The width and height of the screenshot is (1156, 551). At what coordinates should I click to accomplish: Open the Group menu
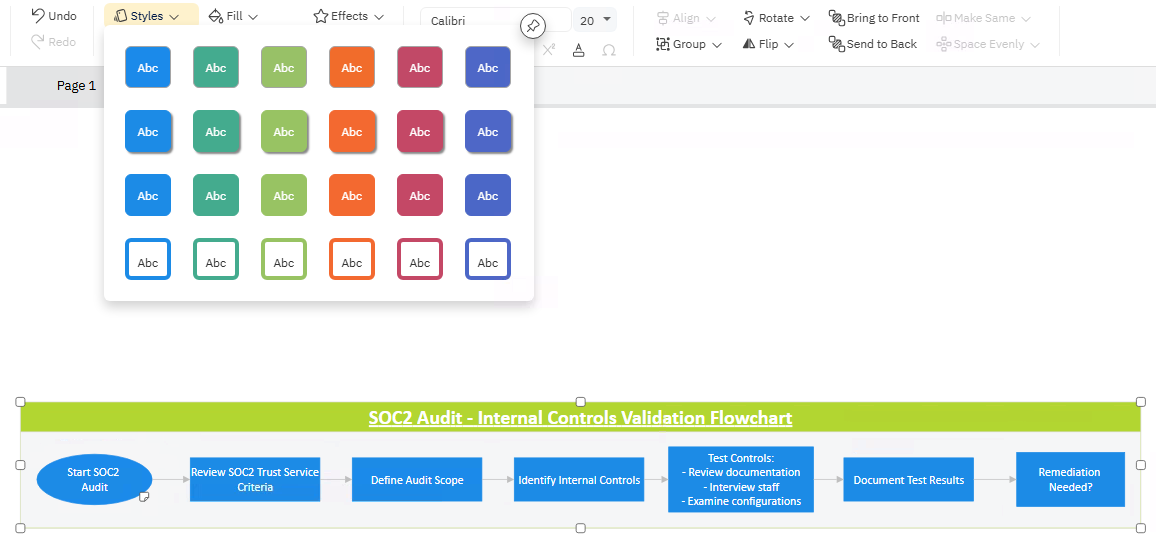coord(688,44)
